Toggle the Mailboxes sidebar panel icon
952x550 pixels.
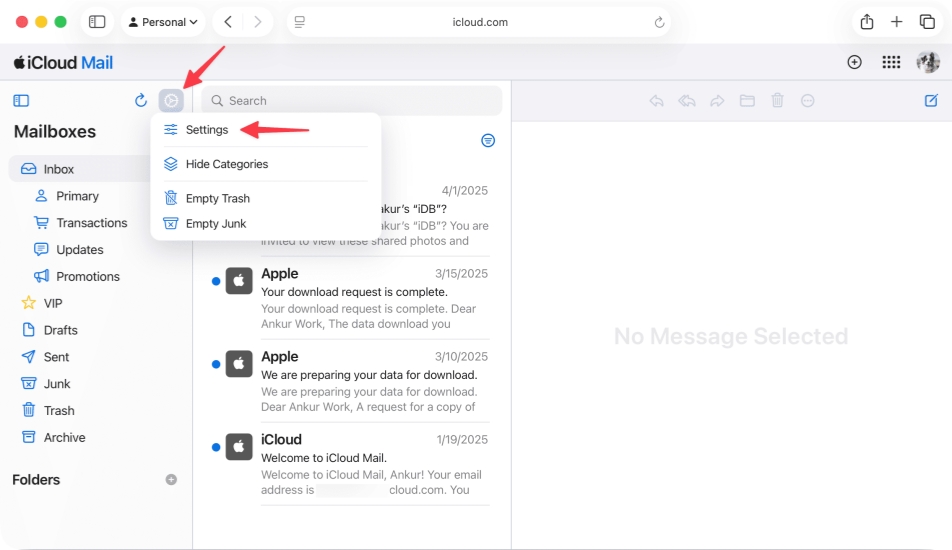coord(21,101)
